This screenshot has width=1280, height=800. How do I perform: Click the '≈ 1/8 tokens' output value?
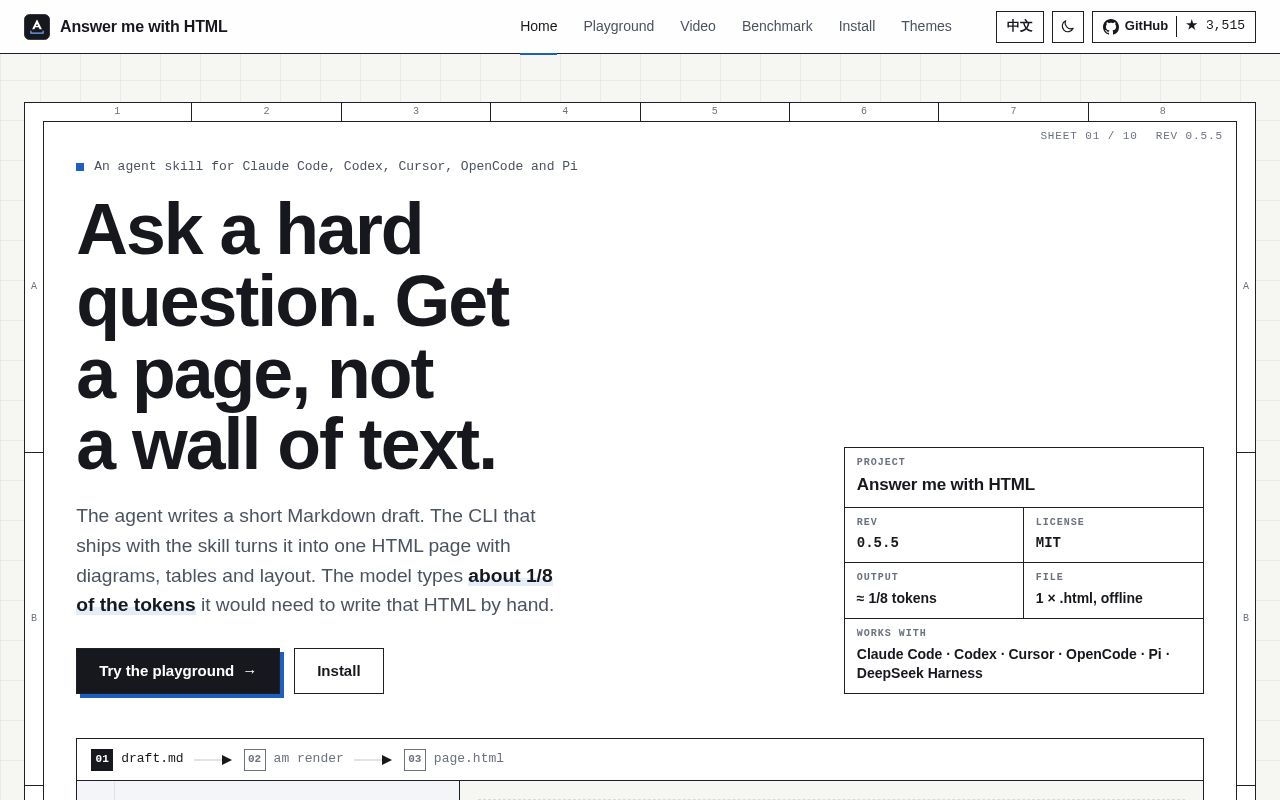point(897,598)
